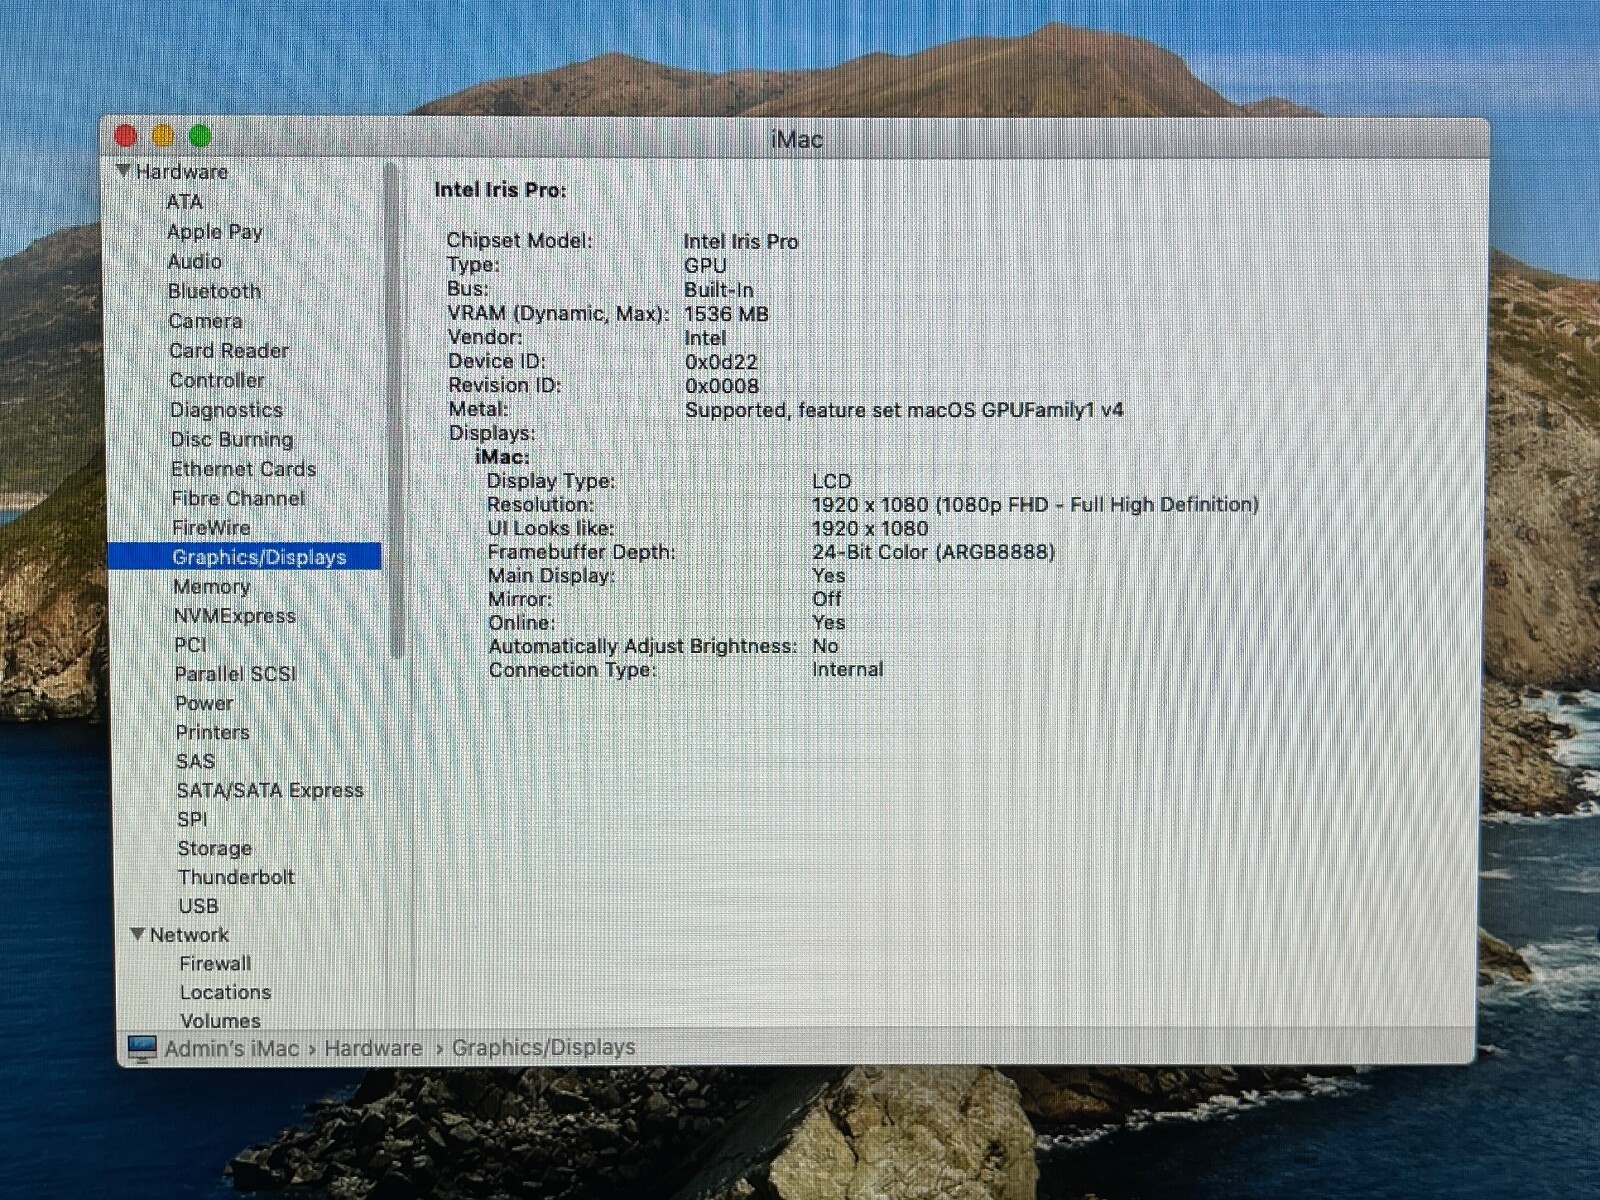Image resolution: width=1600 pixels, height=1200 pixels.
Task: Select Card Reader in the list
Action: coord(228,350)
